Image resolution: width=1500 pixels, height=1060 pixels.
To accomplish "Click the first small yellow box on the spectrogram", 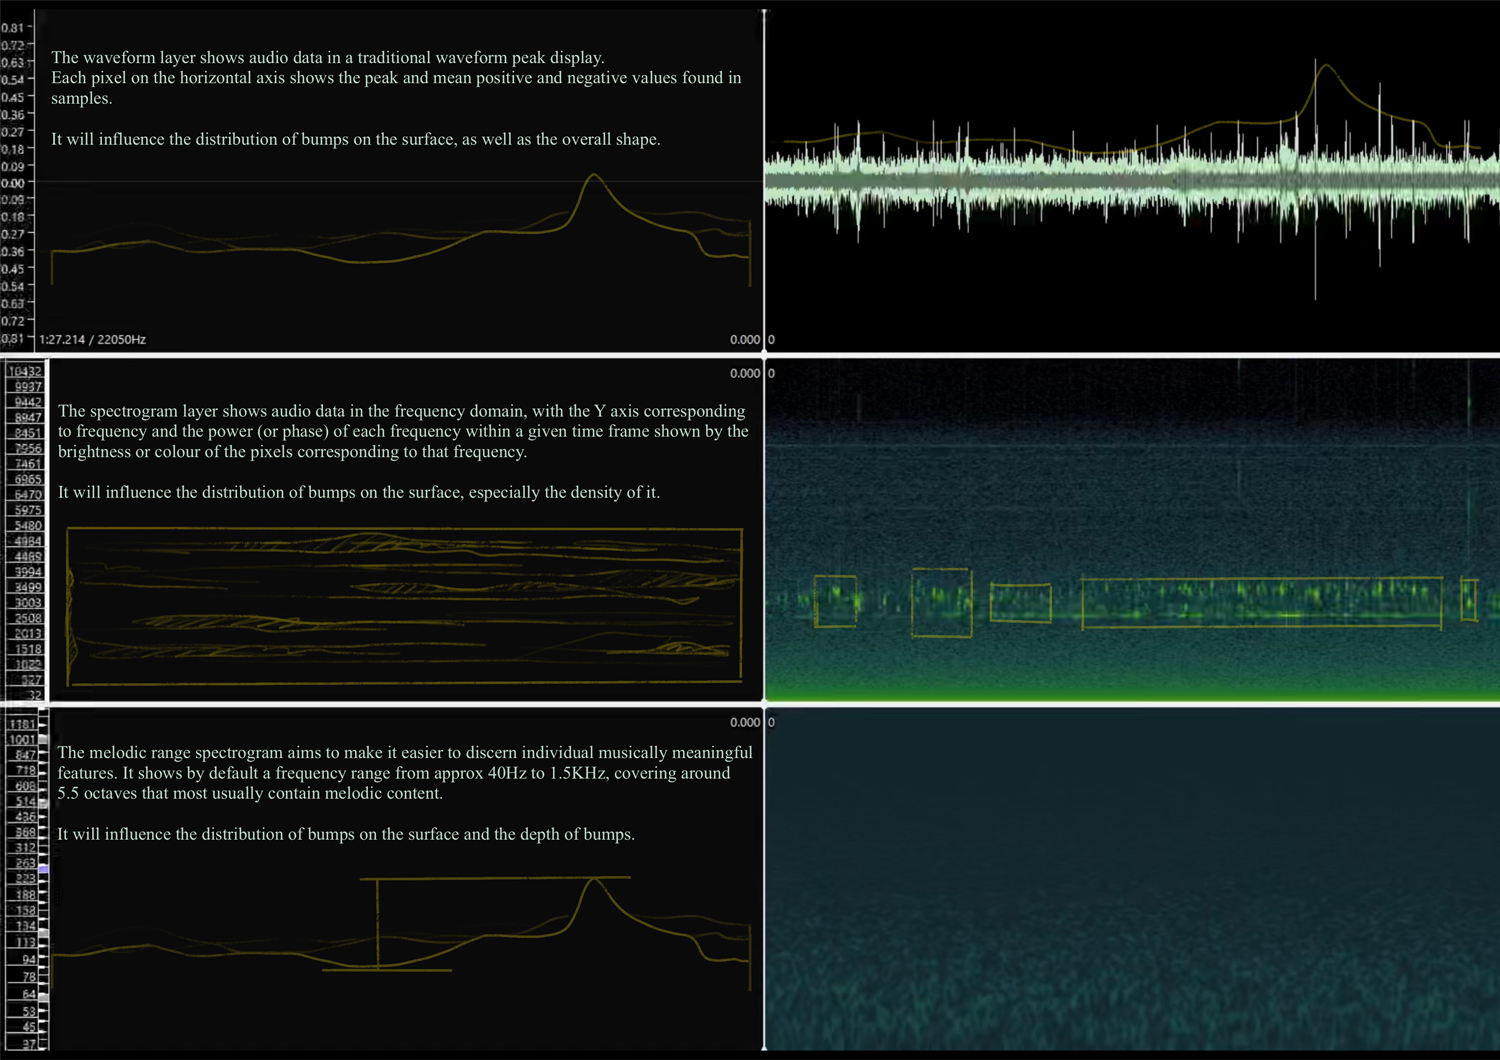I will 835,601.
